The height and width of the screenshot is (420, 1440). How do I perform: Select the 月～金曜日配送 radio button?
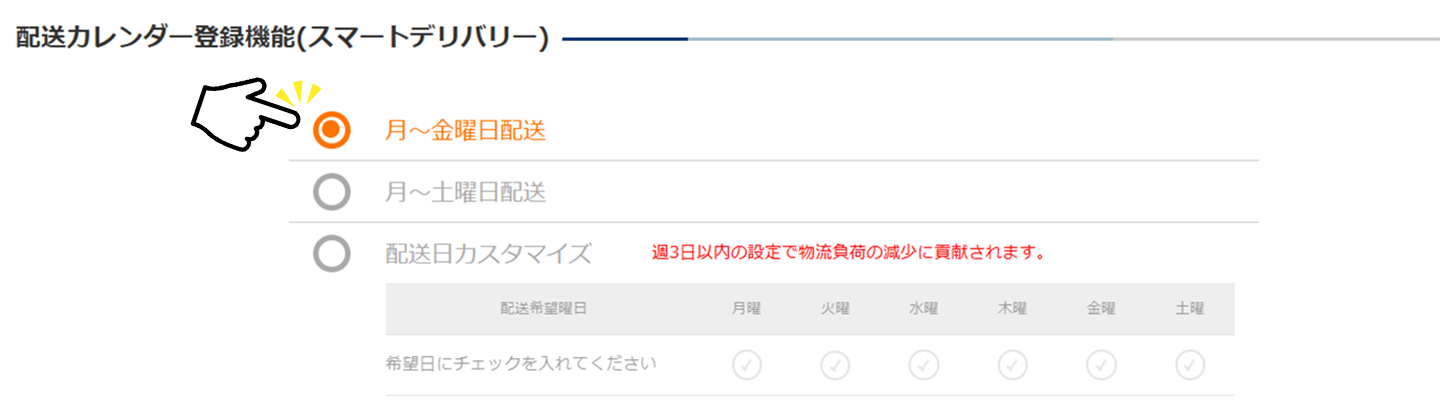[331, 130]
